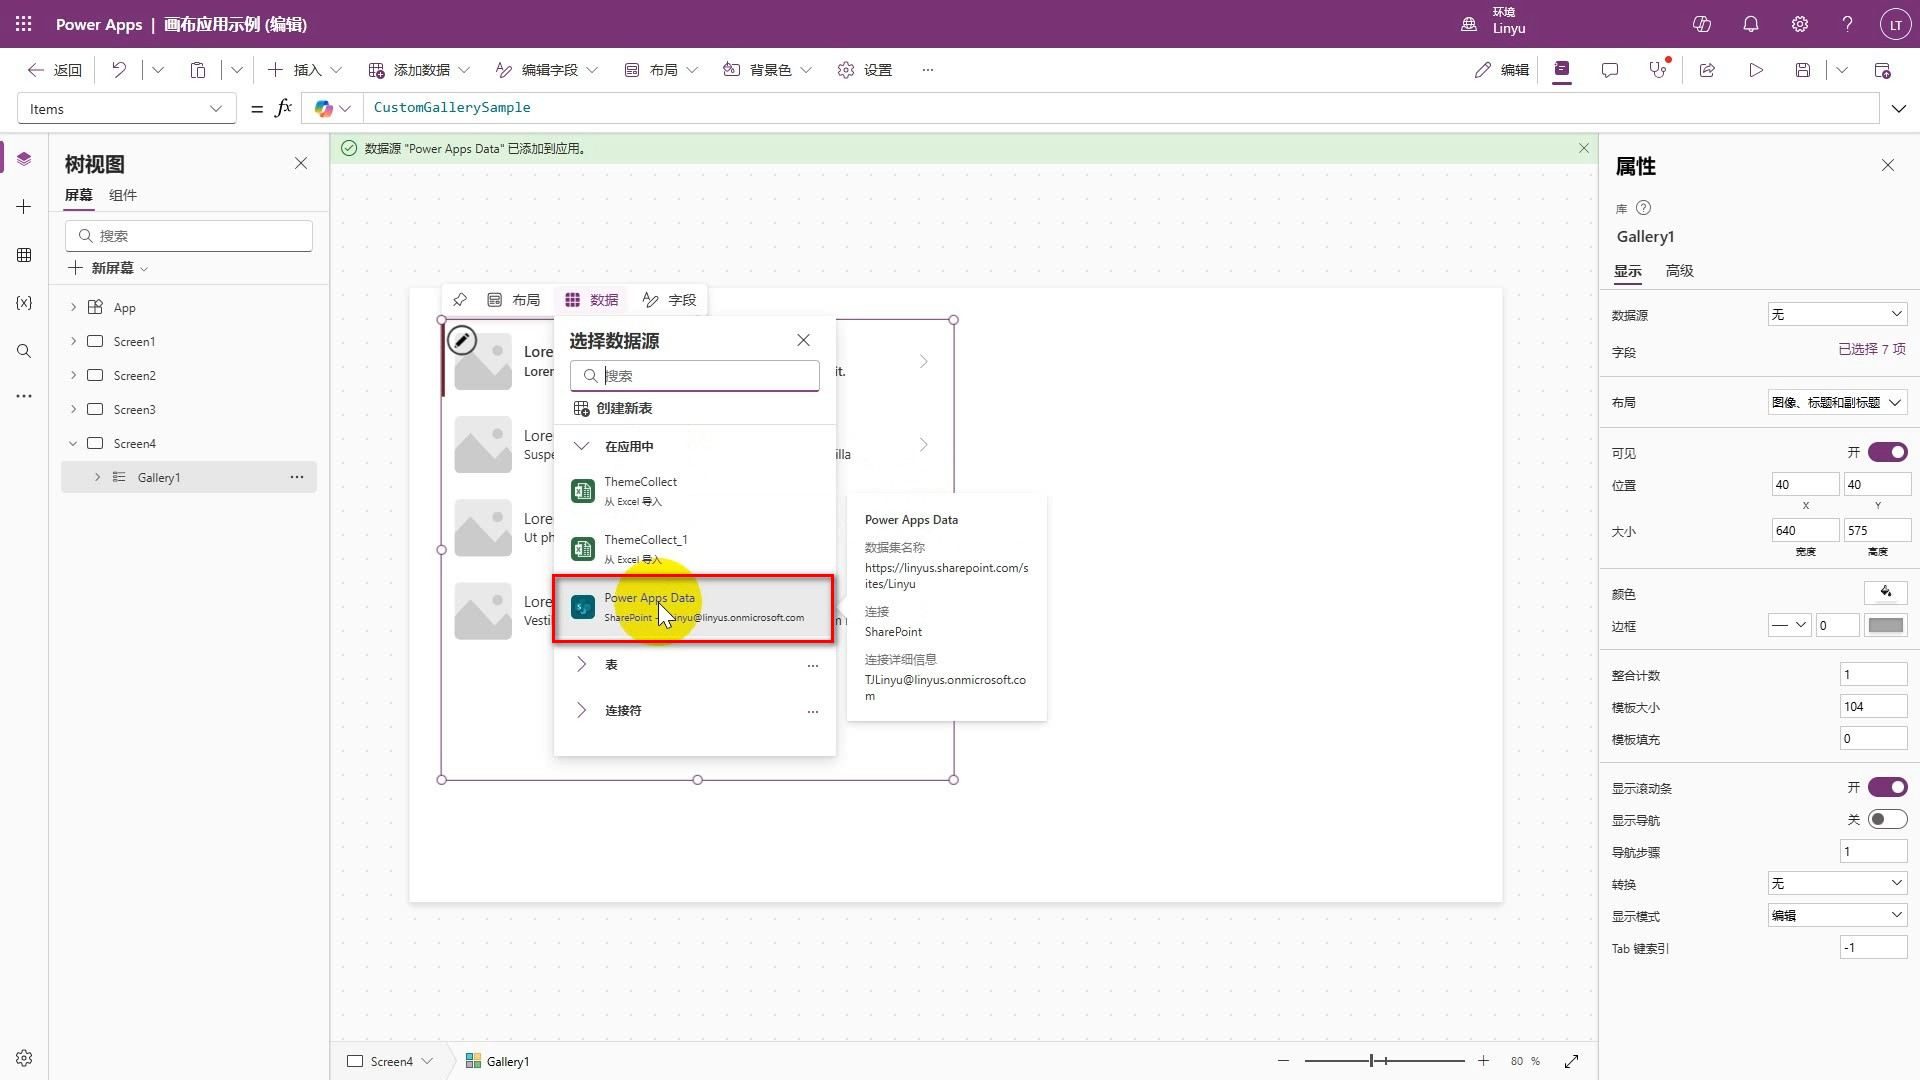Screen dimensions: 1920x1080
Task: Switch to the 高级 properties tab
Action: point(1679,271)
